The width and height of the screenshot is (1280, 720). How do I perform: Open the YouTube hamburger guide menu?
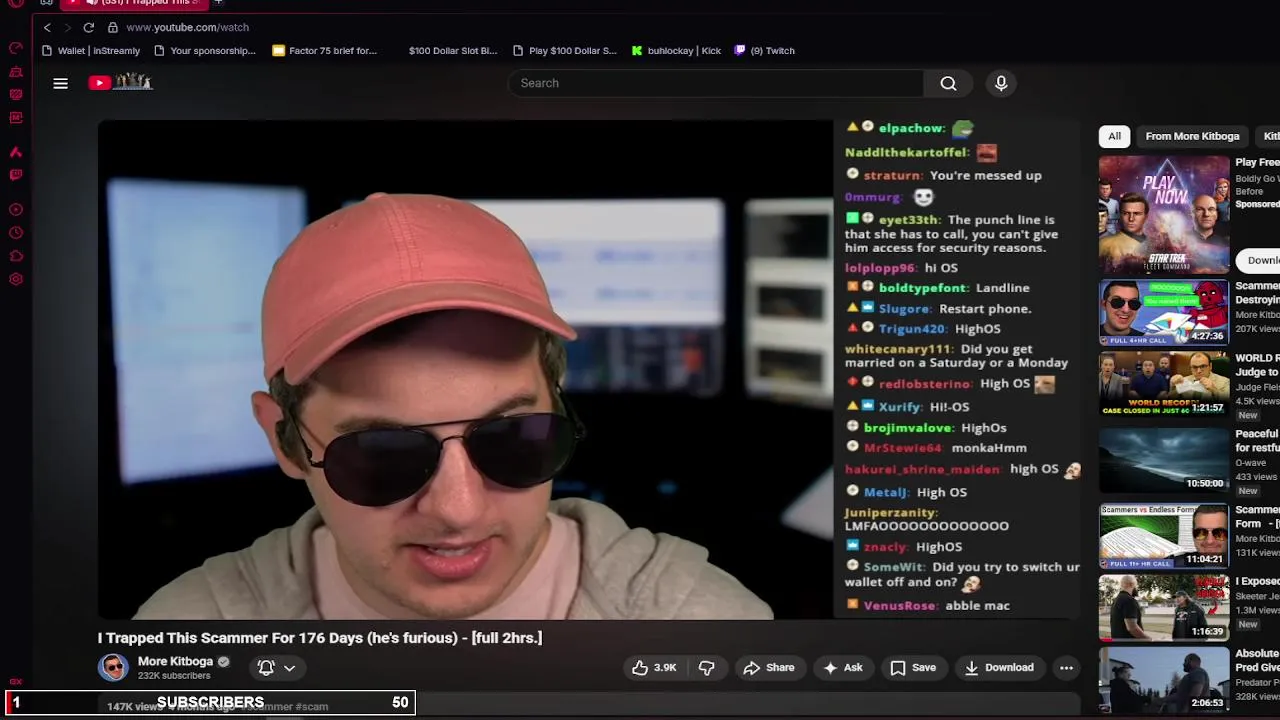point(61,83)
